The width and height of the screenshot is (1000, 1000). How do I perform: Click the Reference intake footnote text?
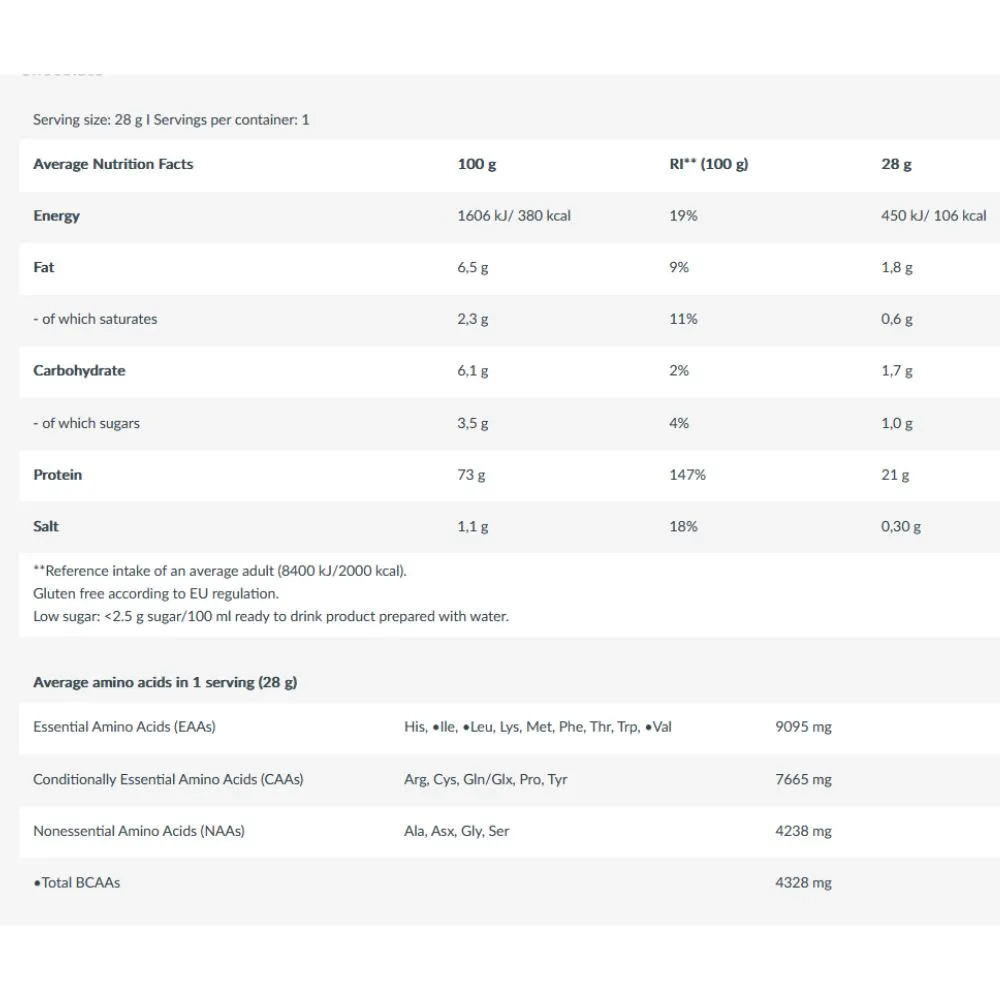(219, 571)
